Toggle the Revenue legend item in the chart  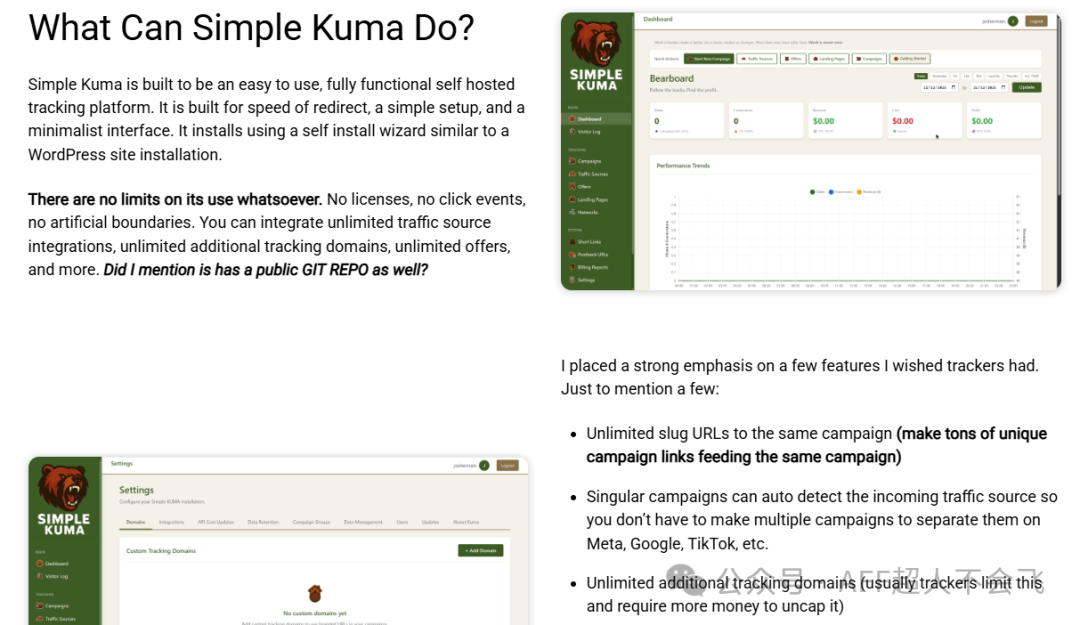869,192
